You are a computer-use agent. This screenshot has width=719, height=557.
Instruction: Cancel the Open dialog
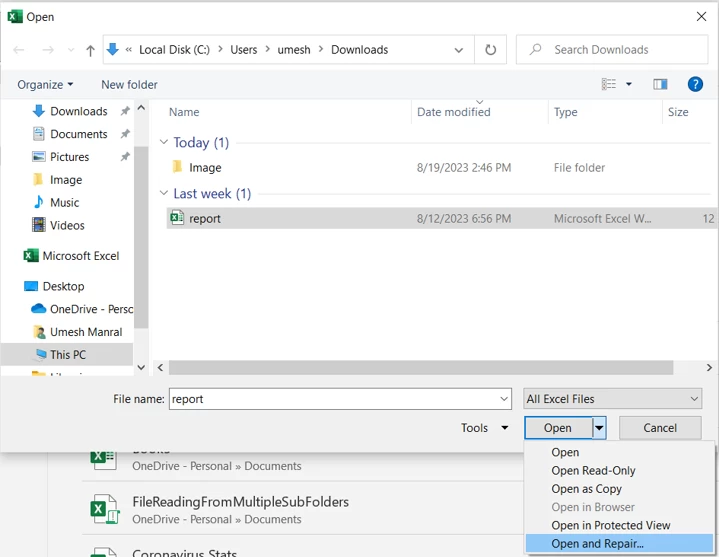[660, 428]
